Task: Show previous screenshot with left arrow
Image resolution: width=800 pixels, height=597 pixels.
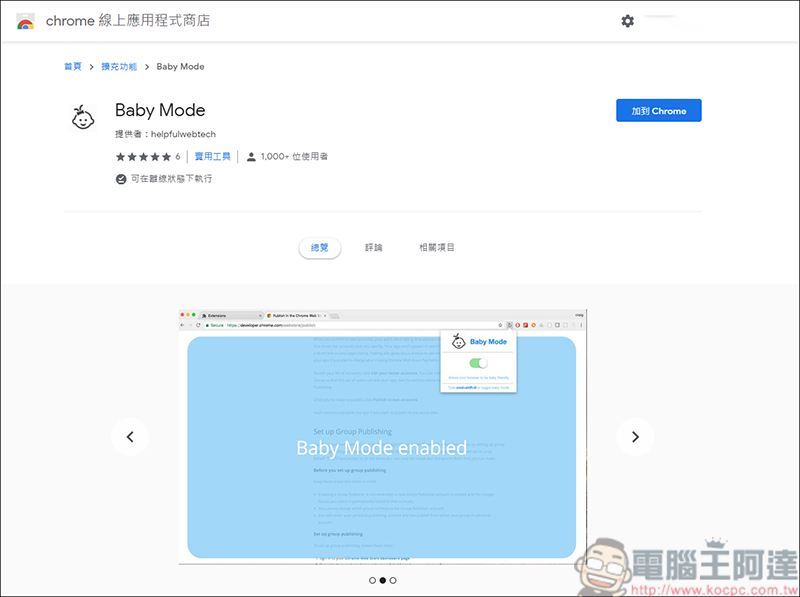Action: 130,437
